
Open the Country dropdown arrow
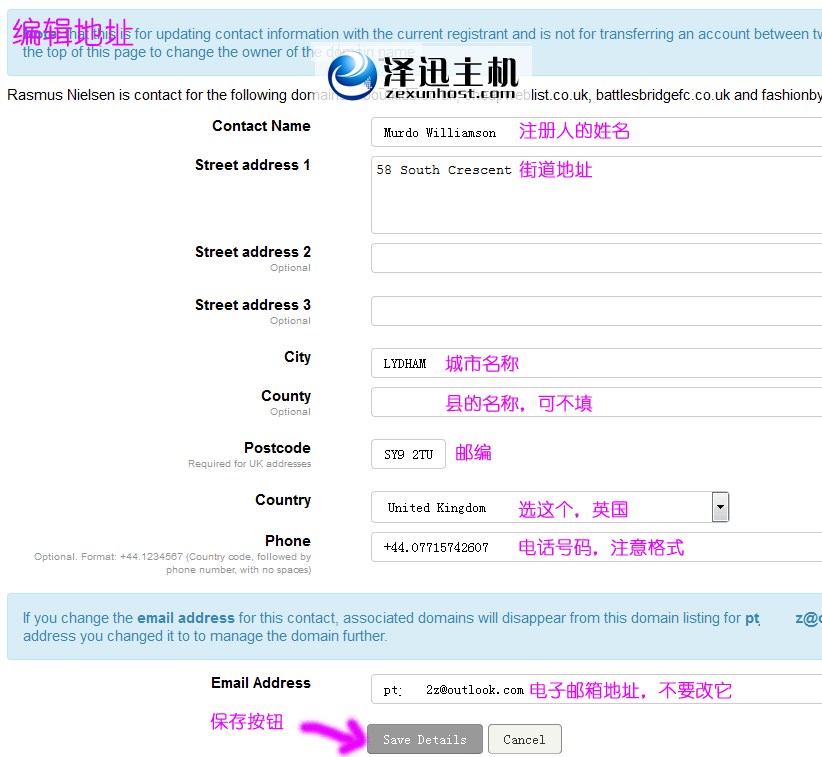pyautogui.click(x=720, y=507)
